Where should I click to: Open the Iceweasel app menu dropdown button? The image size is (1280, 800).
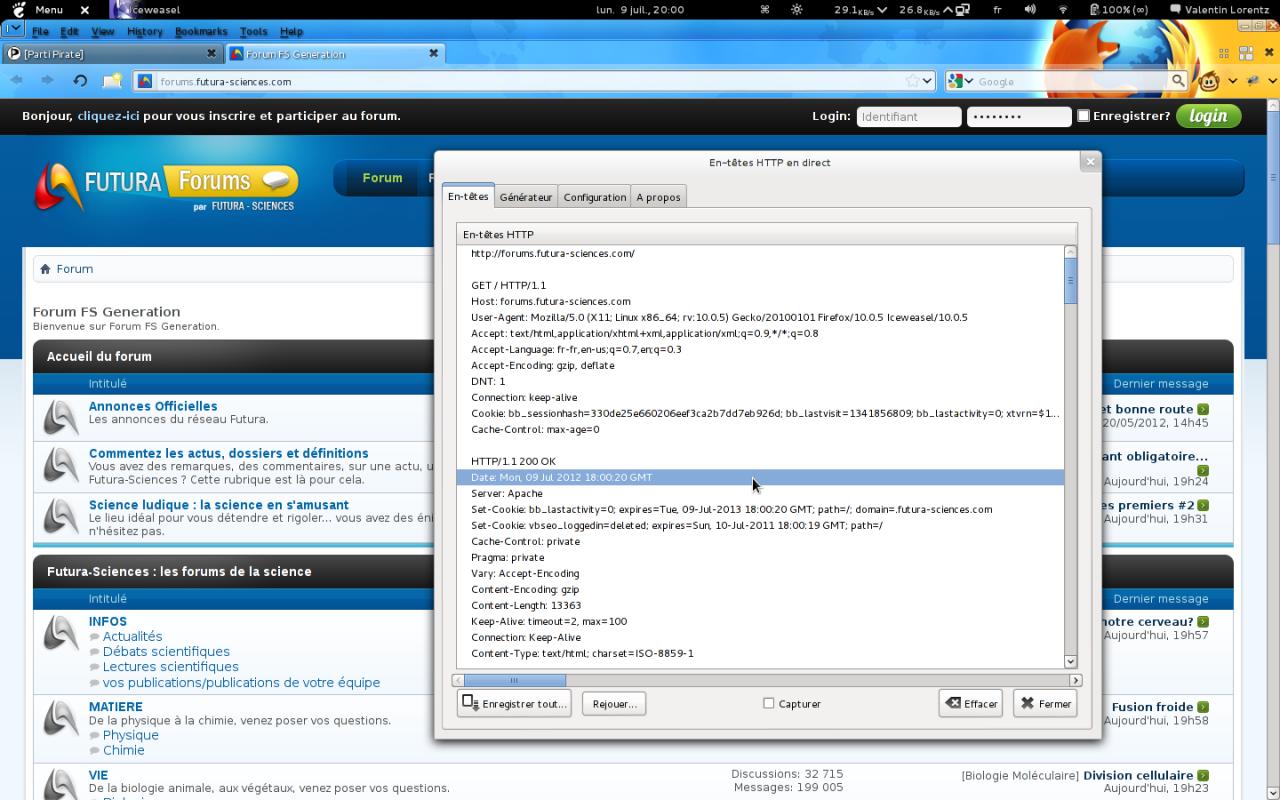(13, 29)
